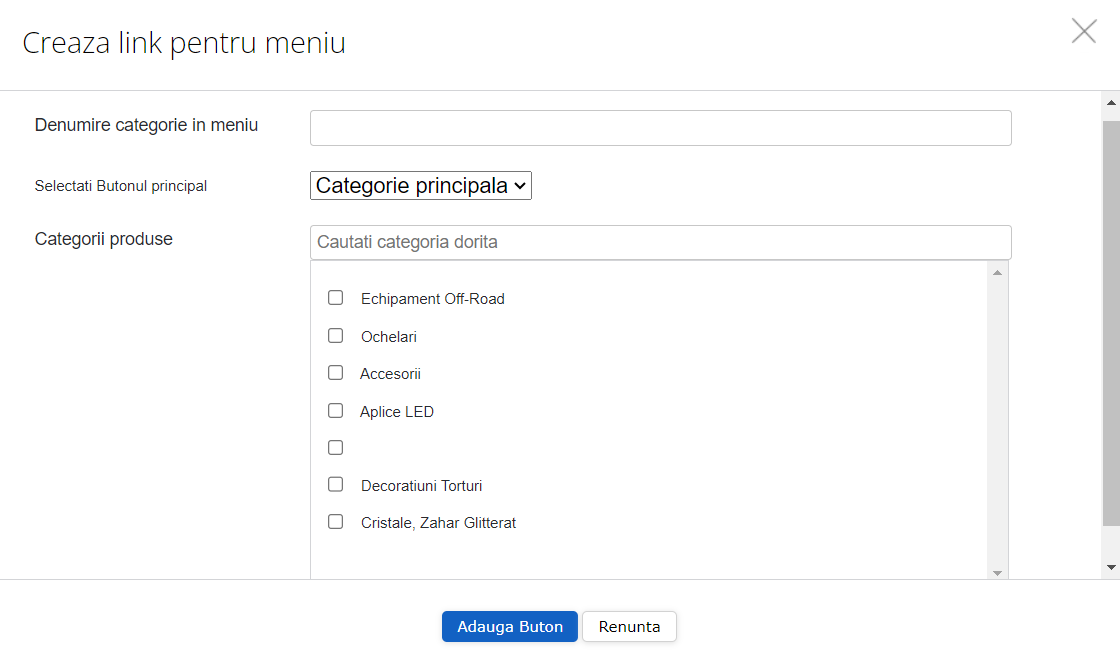
Task: Click the Cautati categoria dorita search field
Action: pos(660,242)
